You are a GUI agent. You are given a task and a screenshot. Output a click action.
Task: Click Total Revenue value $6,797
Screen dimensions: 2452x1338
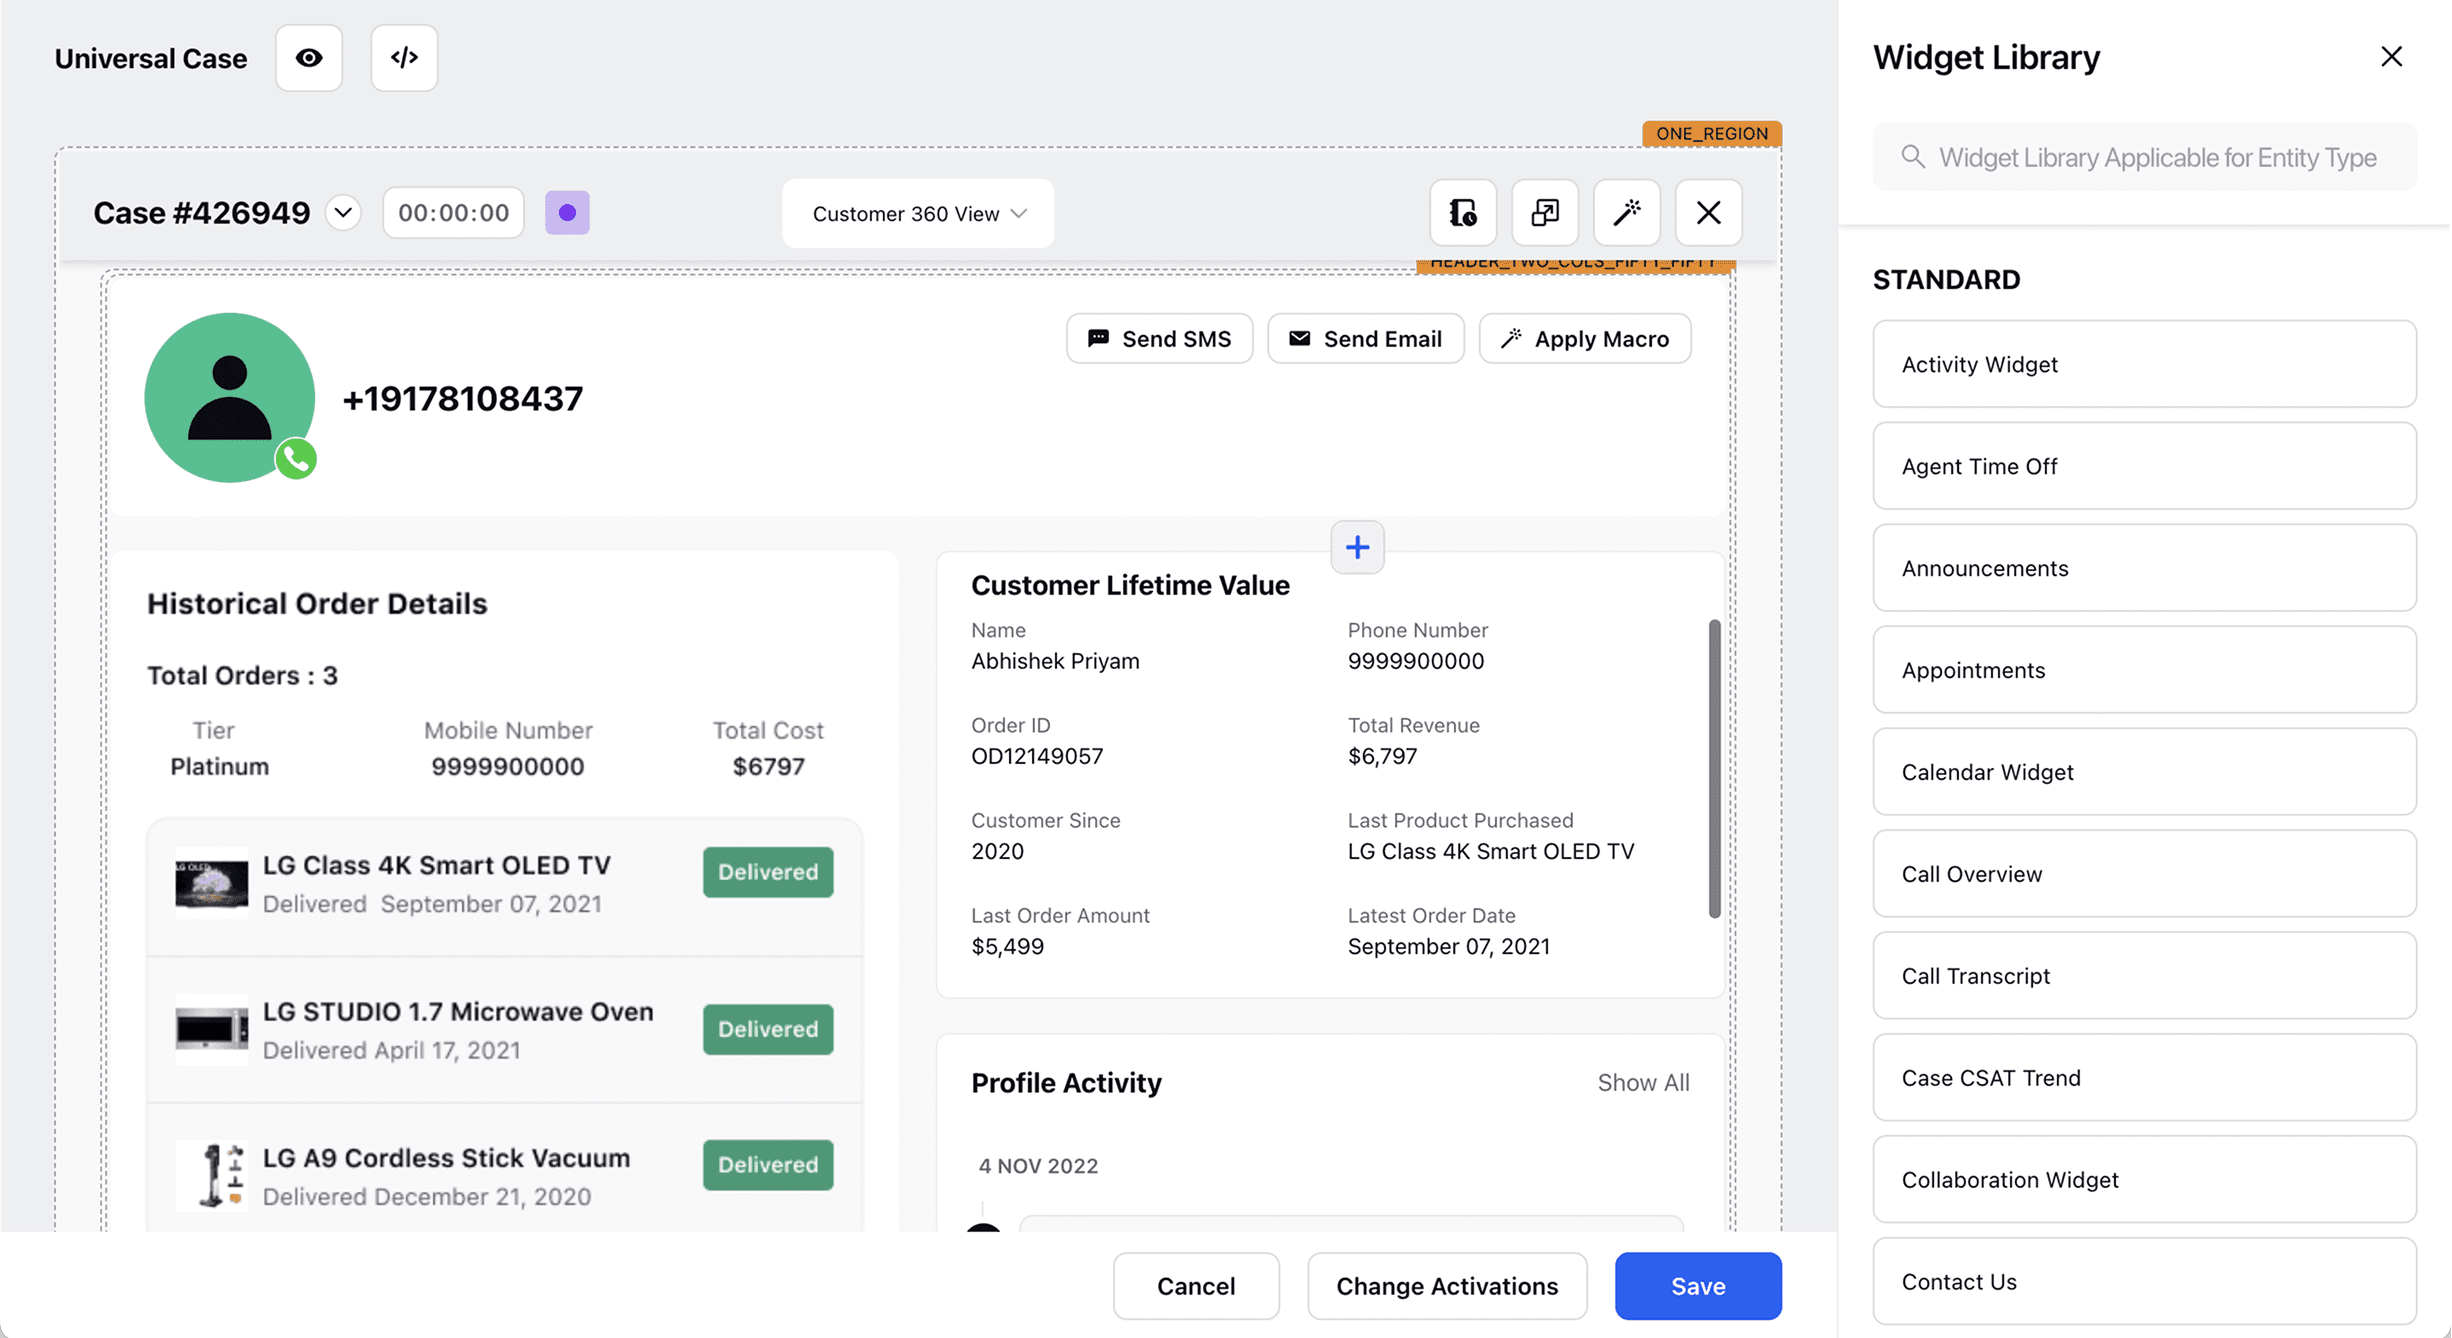pyautogui.click(x=1382, y=756)
